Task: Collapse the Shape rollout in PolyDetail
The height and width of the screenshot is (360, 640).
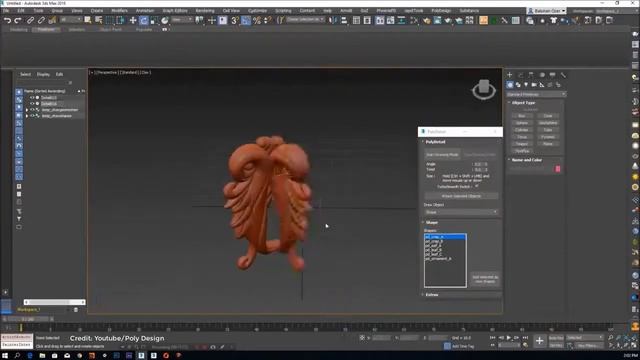Action: click(431, 222)
